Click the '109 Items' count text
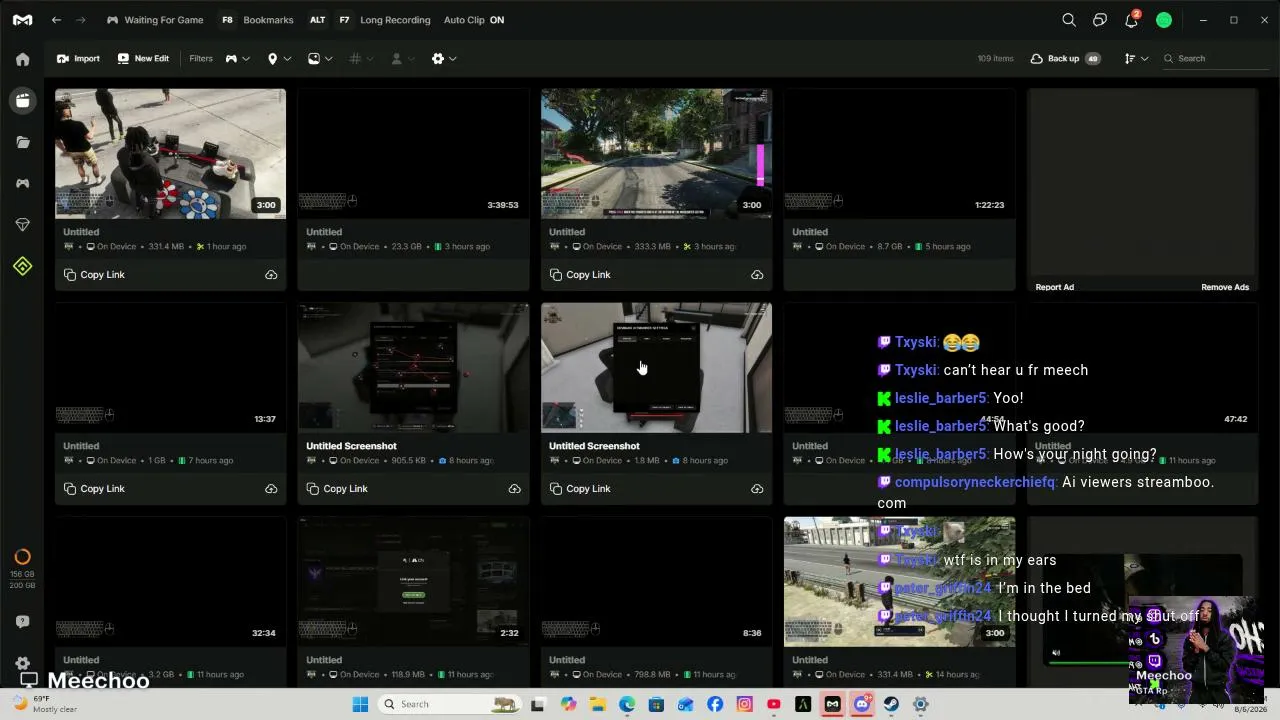Screen dimensions: 1280x720 [995, 59]
